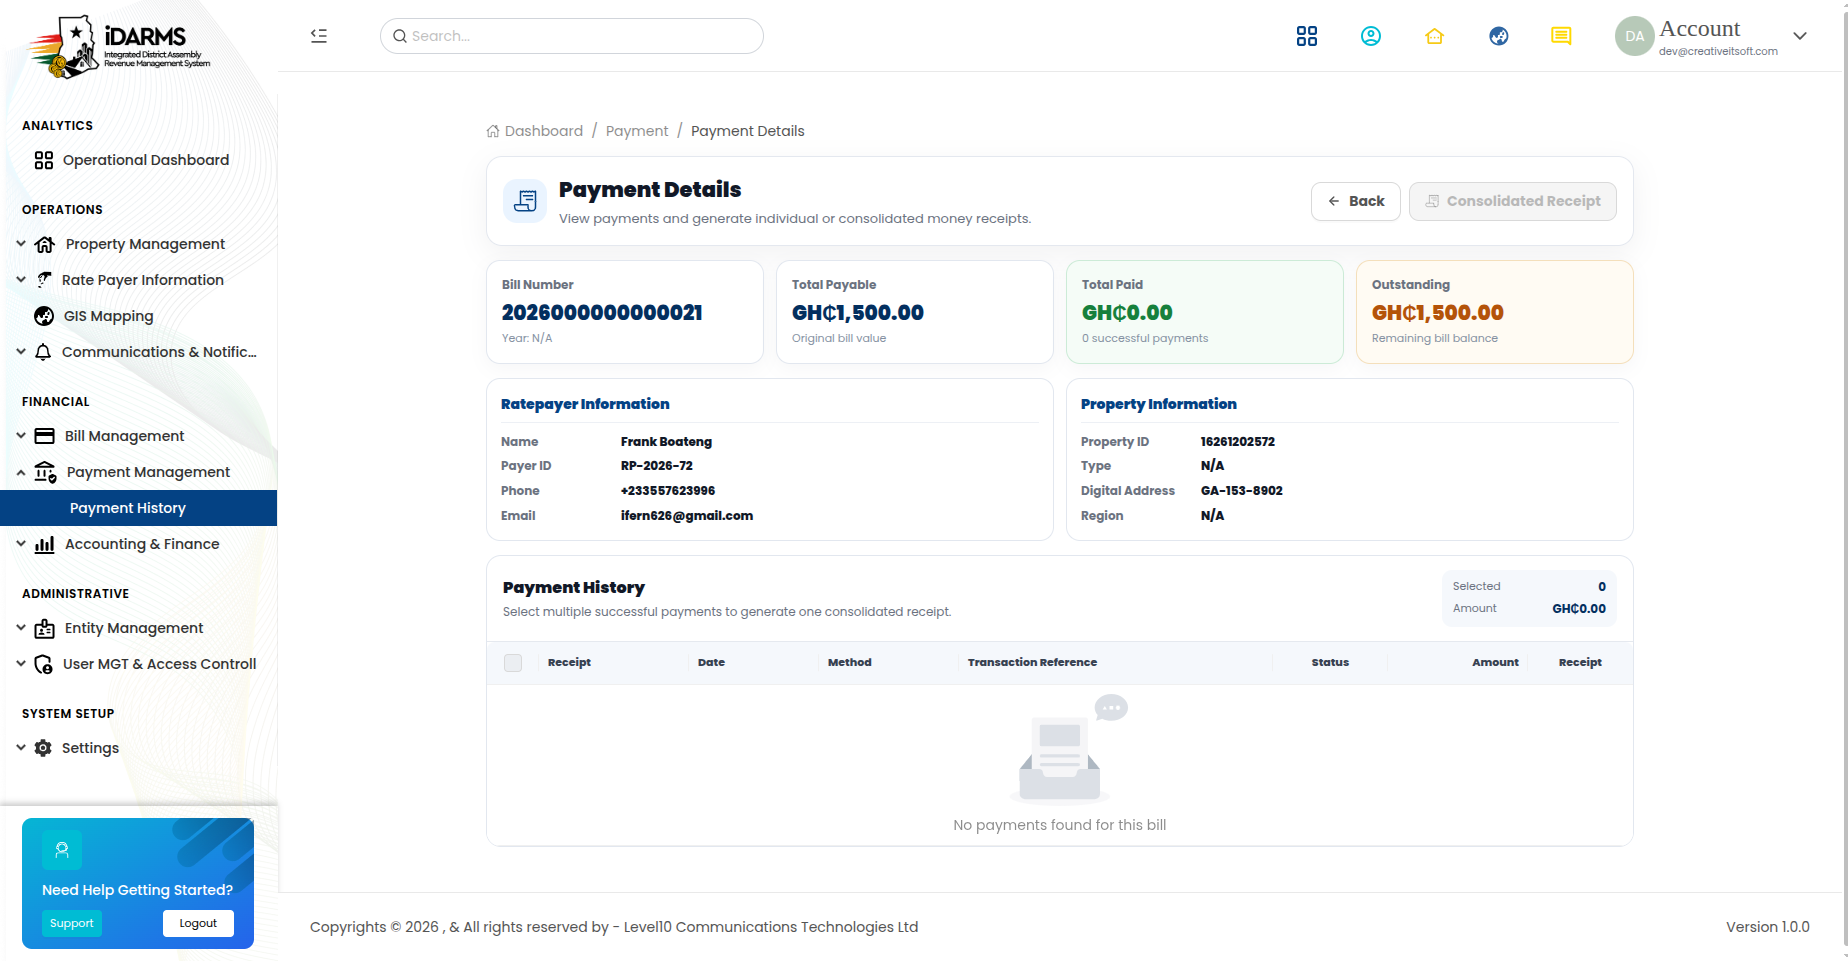Click the Support button
The image size is (1848, 961).
click(x=72, y=923)
